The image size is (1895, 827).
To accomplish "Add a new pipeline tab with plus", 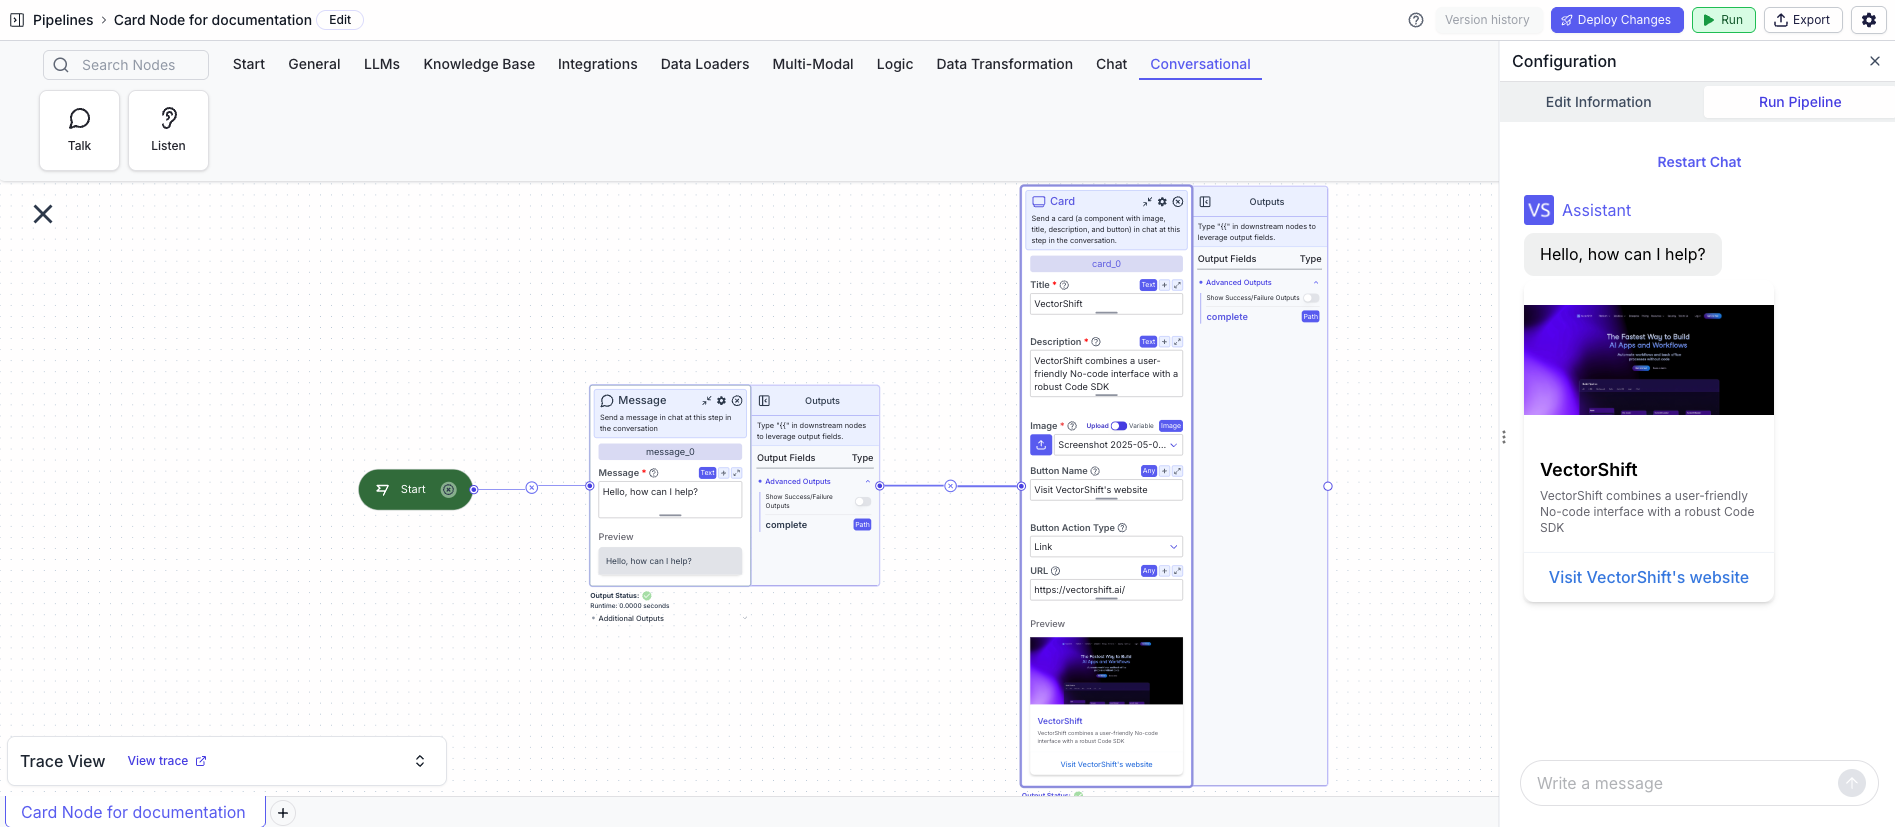I will pos(283,813).
